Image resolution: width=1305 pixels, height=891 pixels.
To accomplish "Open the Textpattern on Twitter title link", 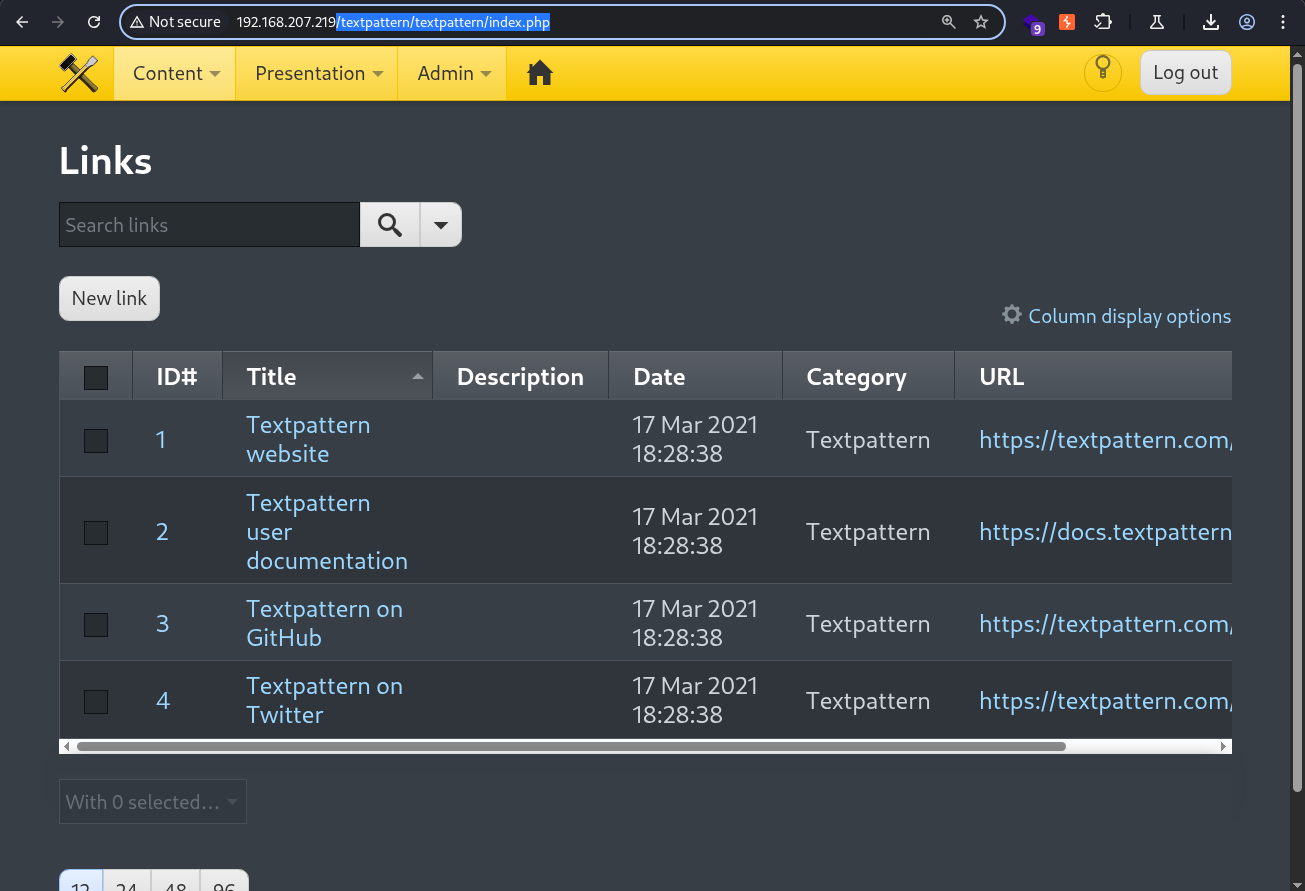I will [324, 700].
